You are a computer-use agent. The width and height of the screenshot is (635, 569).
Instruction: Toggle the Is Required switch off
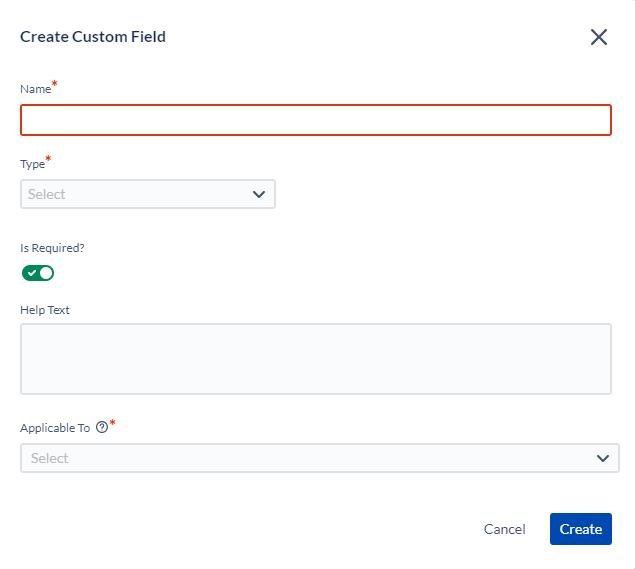click(x=38, y=273)
